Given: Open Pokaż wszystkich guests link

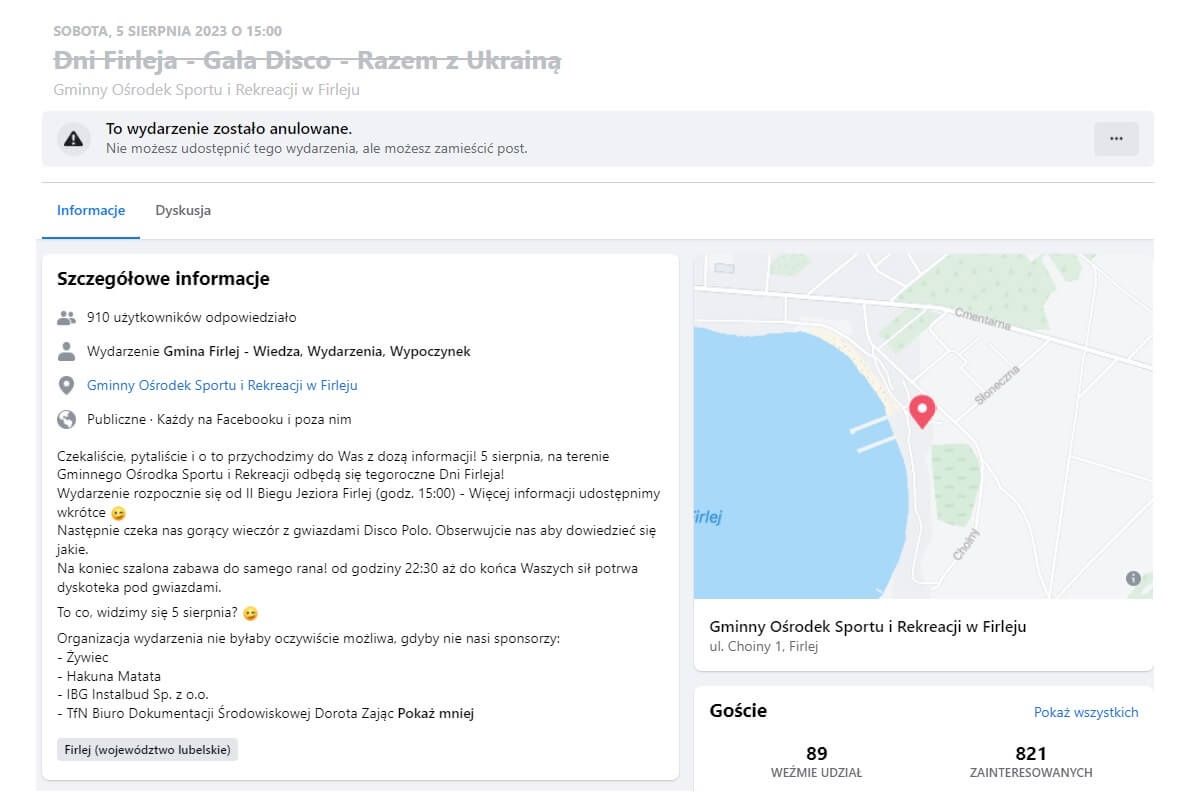Looking at the screenshot, I should [x=1086, y=713].
